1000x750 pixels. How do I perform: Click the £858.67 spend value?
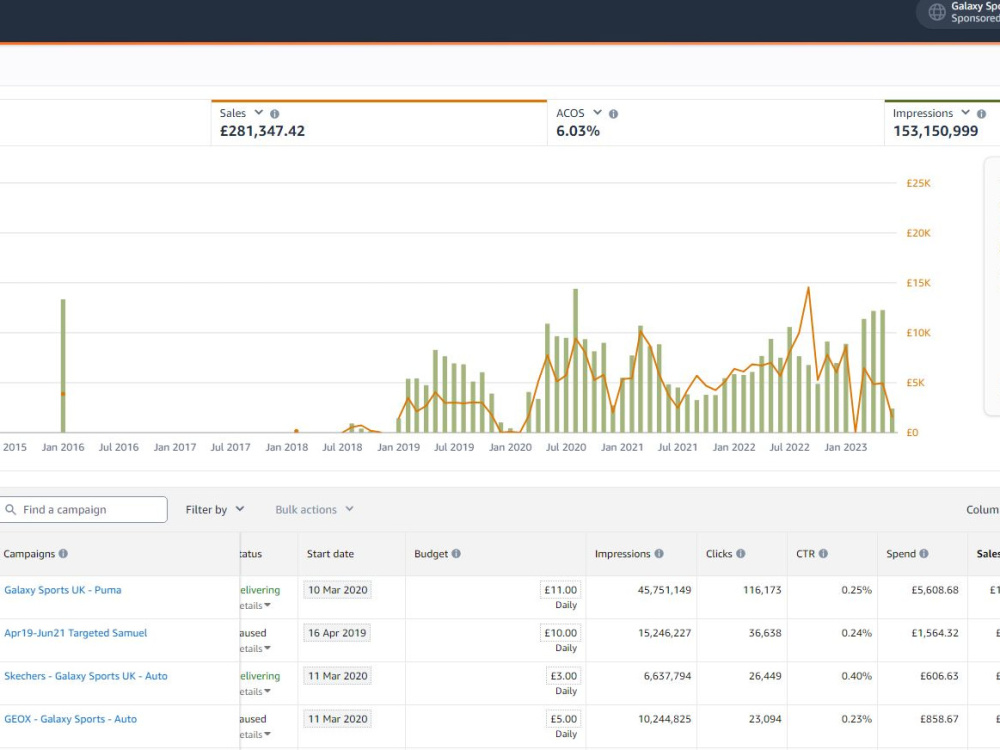[939, 719]
